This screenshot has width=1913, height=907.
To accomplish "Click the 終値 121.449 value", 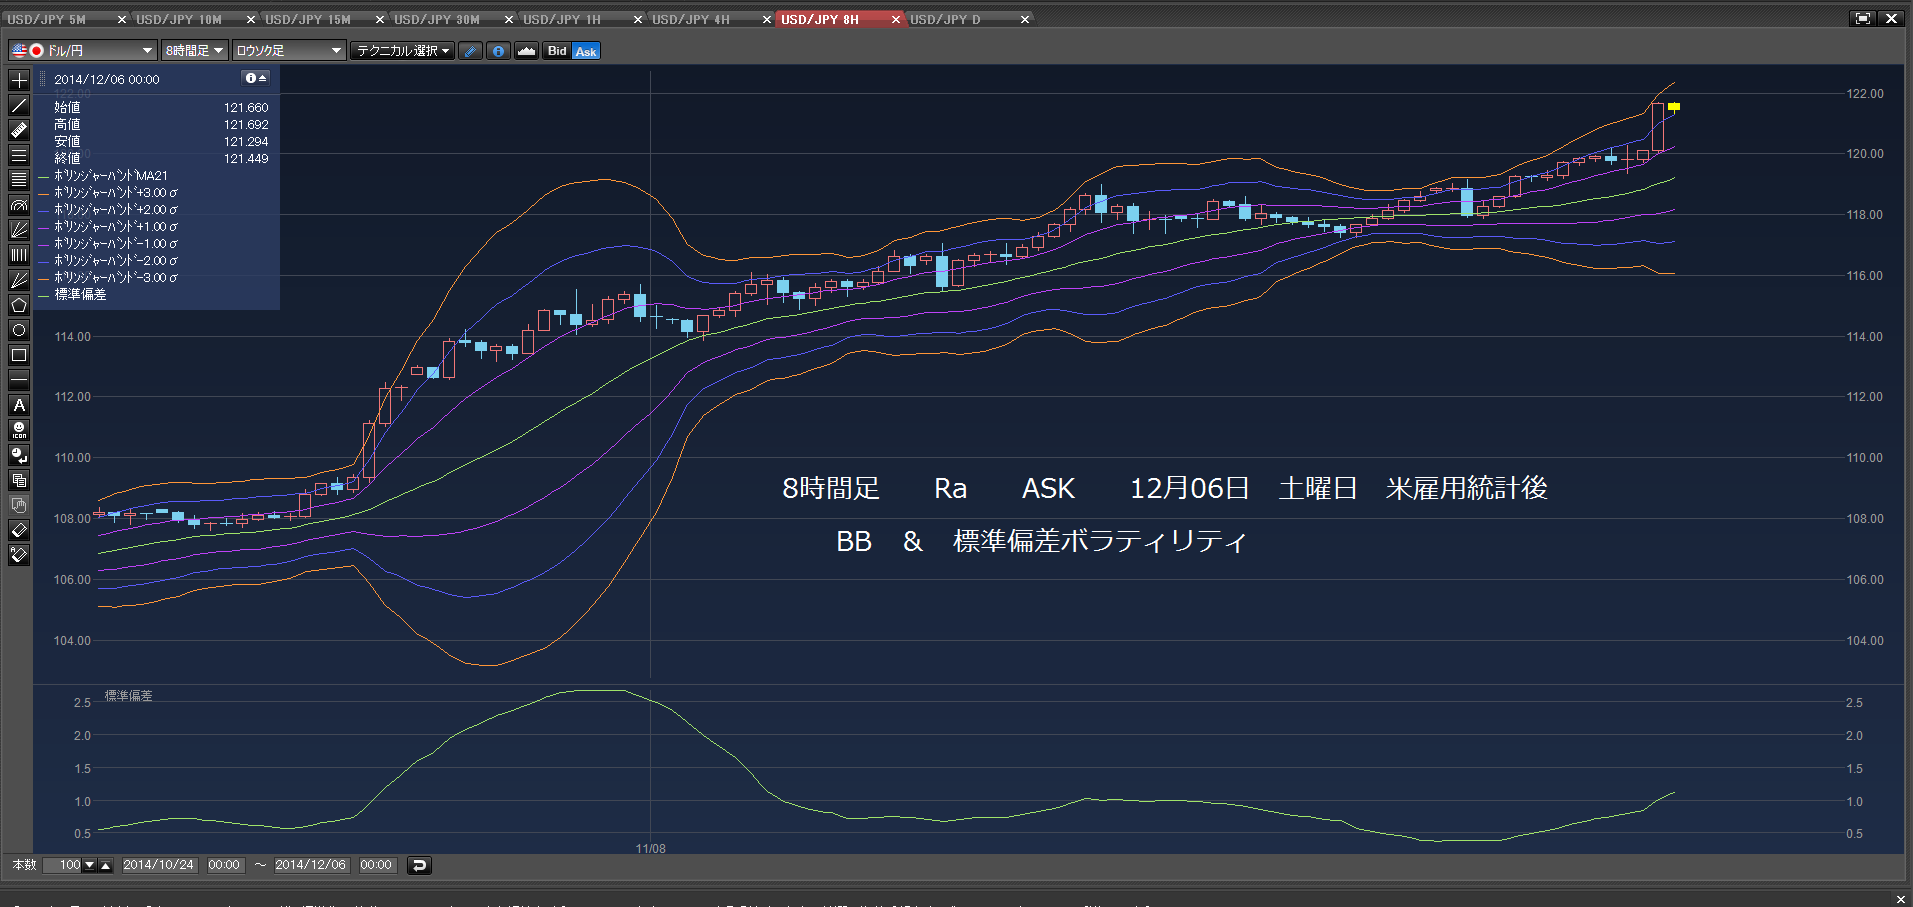I will pyautogui.click(x=246, y=158).
